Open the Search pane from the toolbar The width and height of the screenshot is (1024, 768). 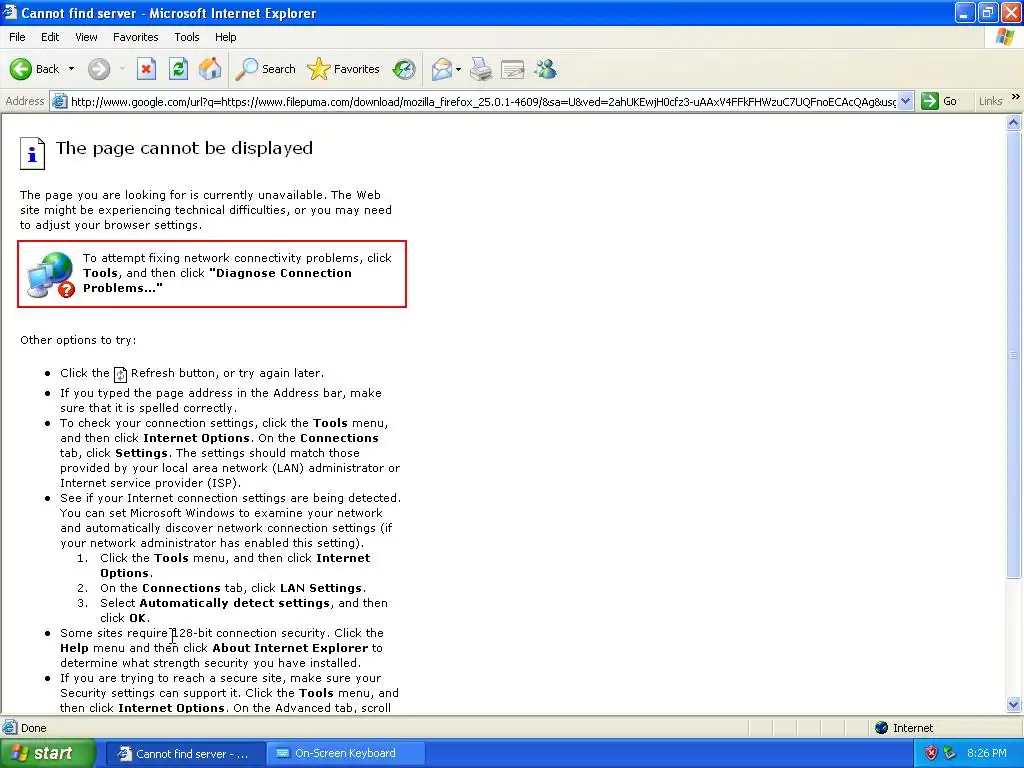(266, 69)
